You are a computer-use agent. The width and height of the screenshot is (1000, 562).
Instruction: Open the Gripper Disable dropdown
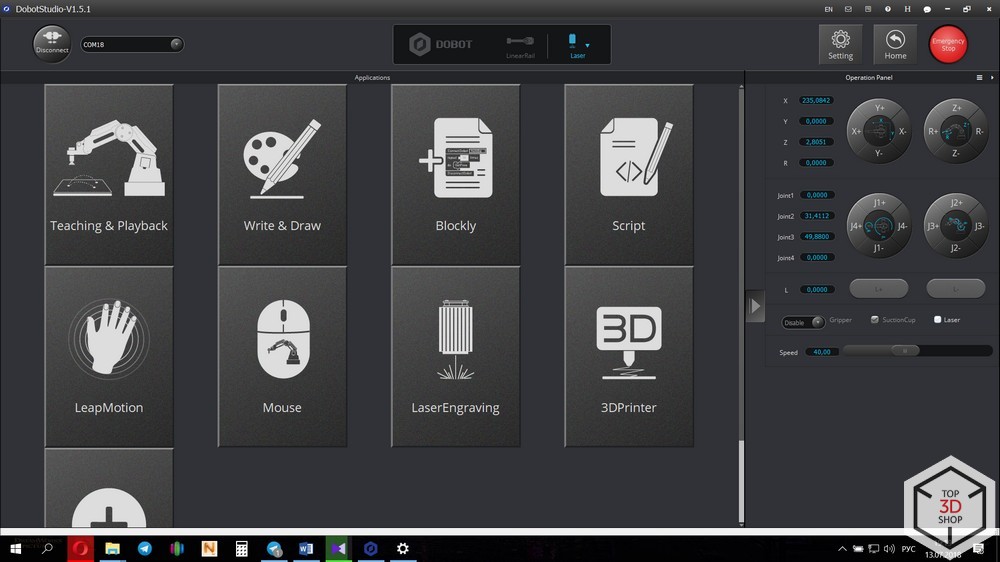pos(803,322)
